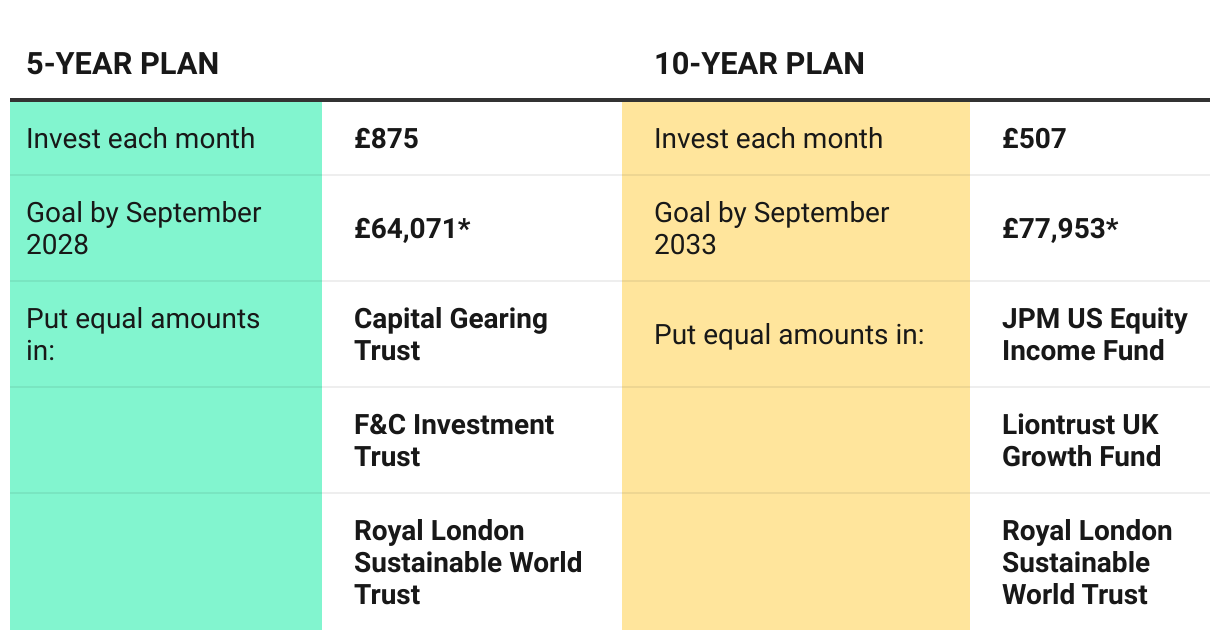Select Liontrust UK Growth Fund

coord(1081,441)
